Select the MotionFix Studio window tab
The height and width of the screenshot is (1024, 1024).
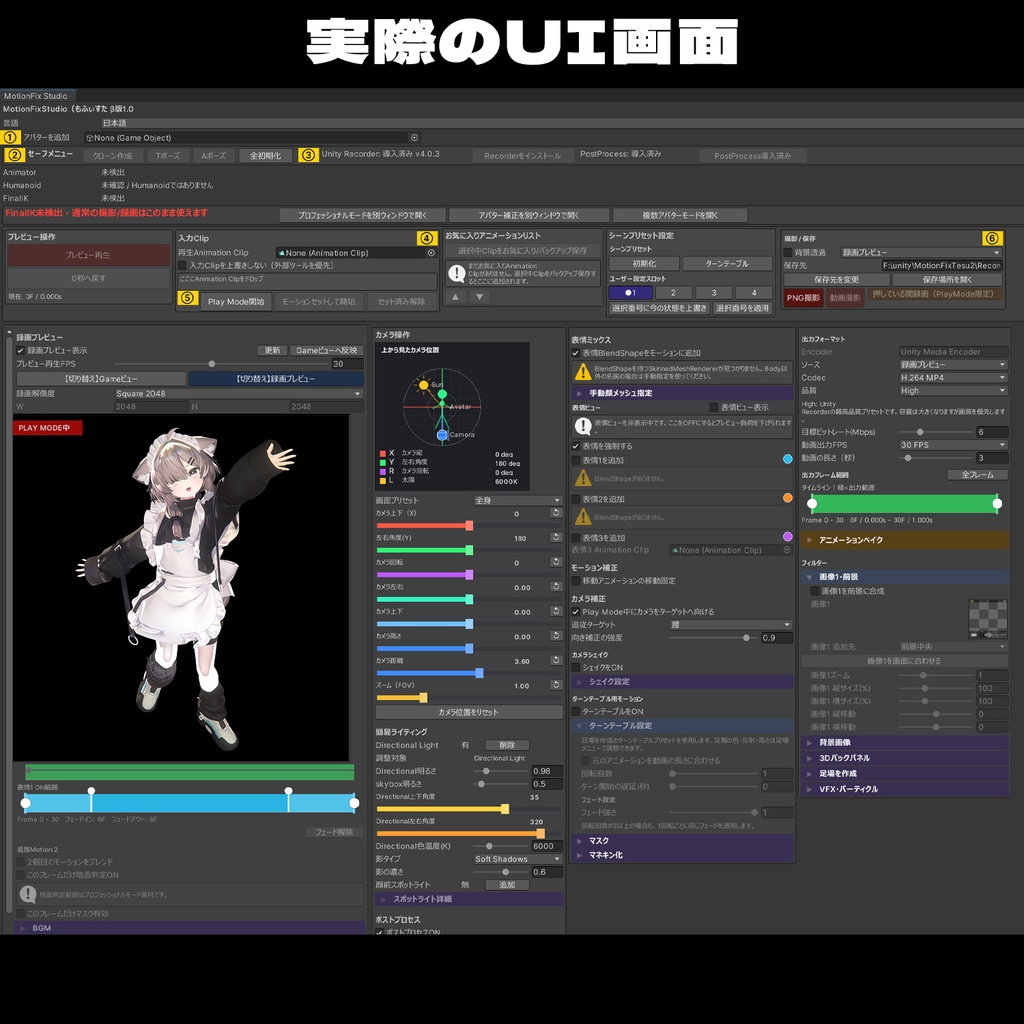37,96
